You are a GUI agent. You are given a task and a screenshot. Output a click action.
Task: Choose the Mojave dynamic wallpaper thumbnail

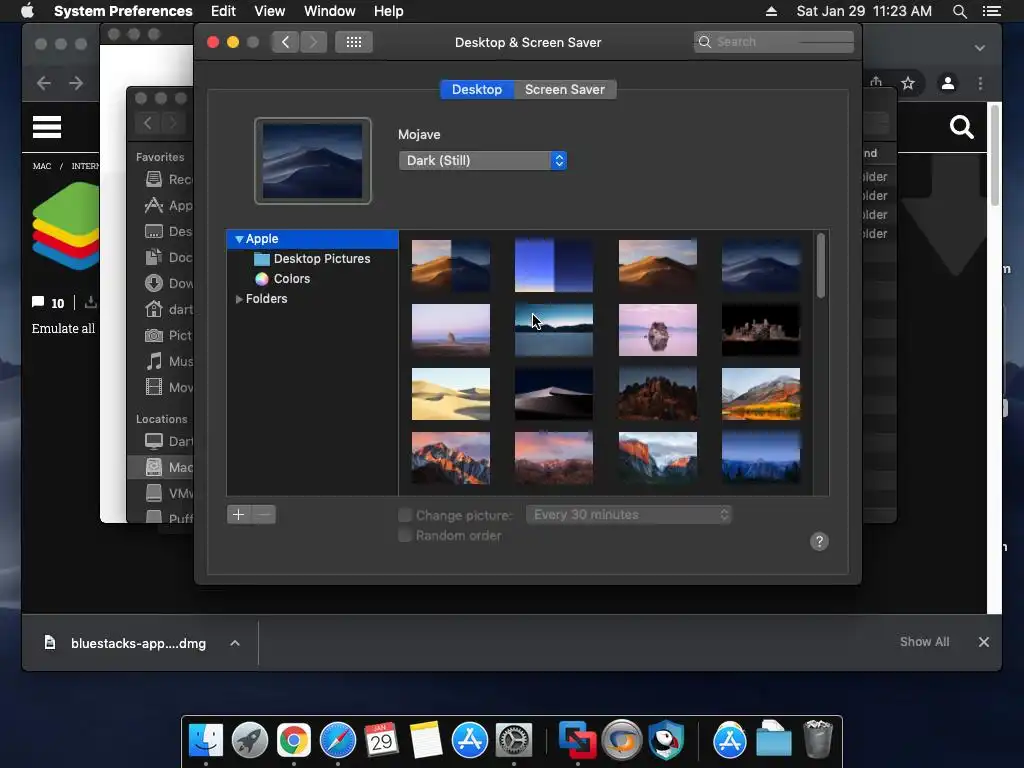coord(451,265)
